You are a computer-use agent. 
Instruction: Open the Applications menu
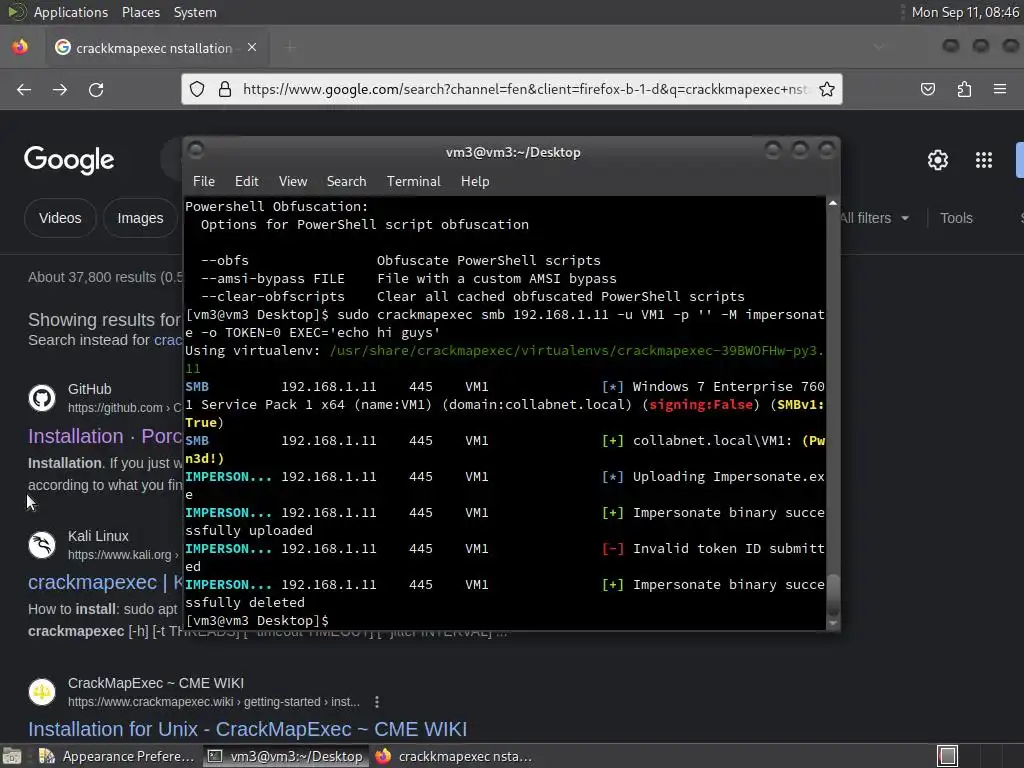pos(71,12)
